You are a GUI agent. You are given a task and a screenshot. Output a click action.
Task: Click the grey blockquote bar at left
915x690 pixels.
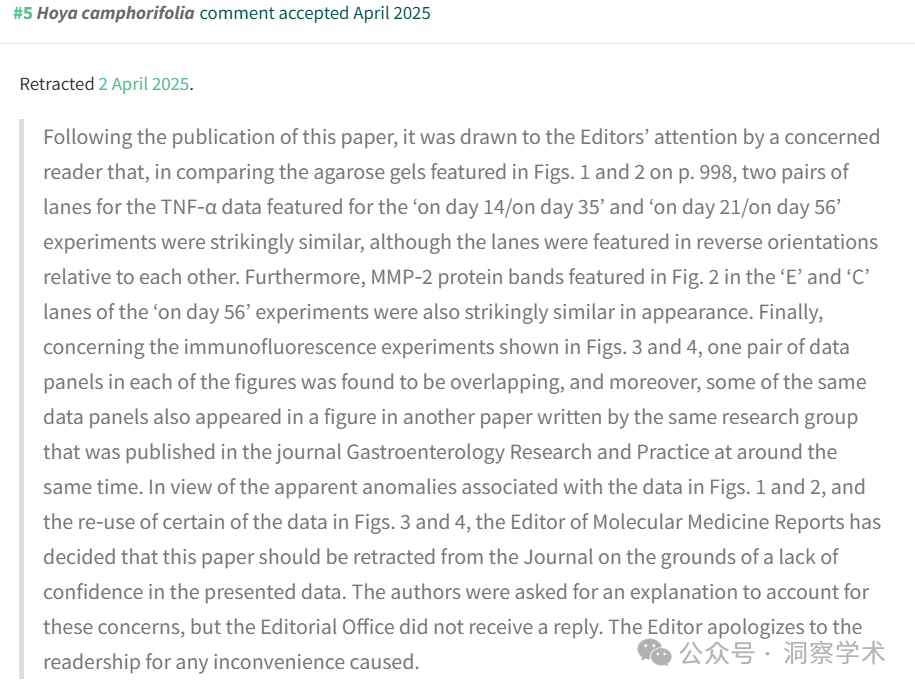click(22, 399)
